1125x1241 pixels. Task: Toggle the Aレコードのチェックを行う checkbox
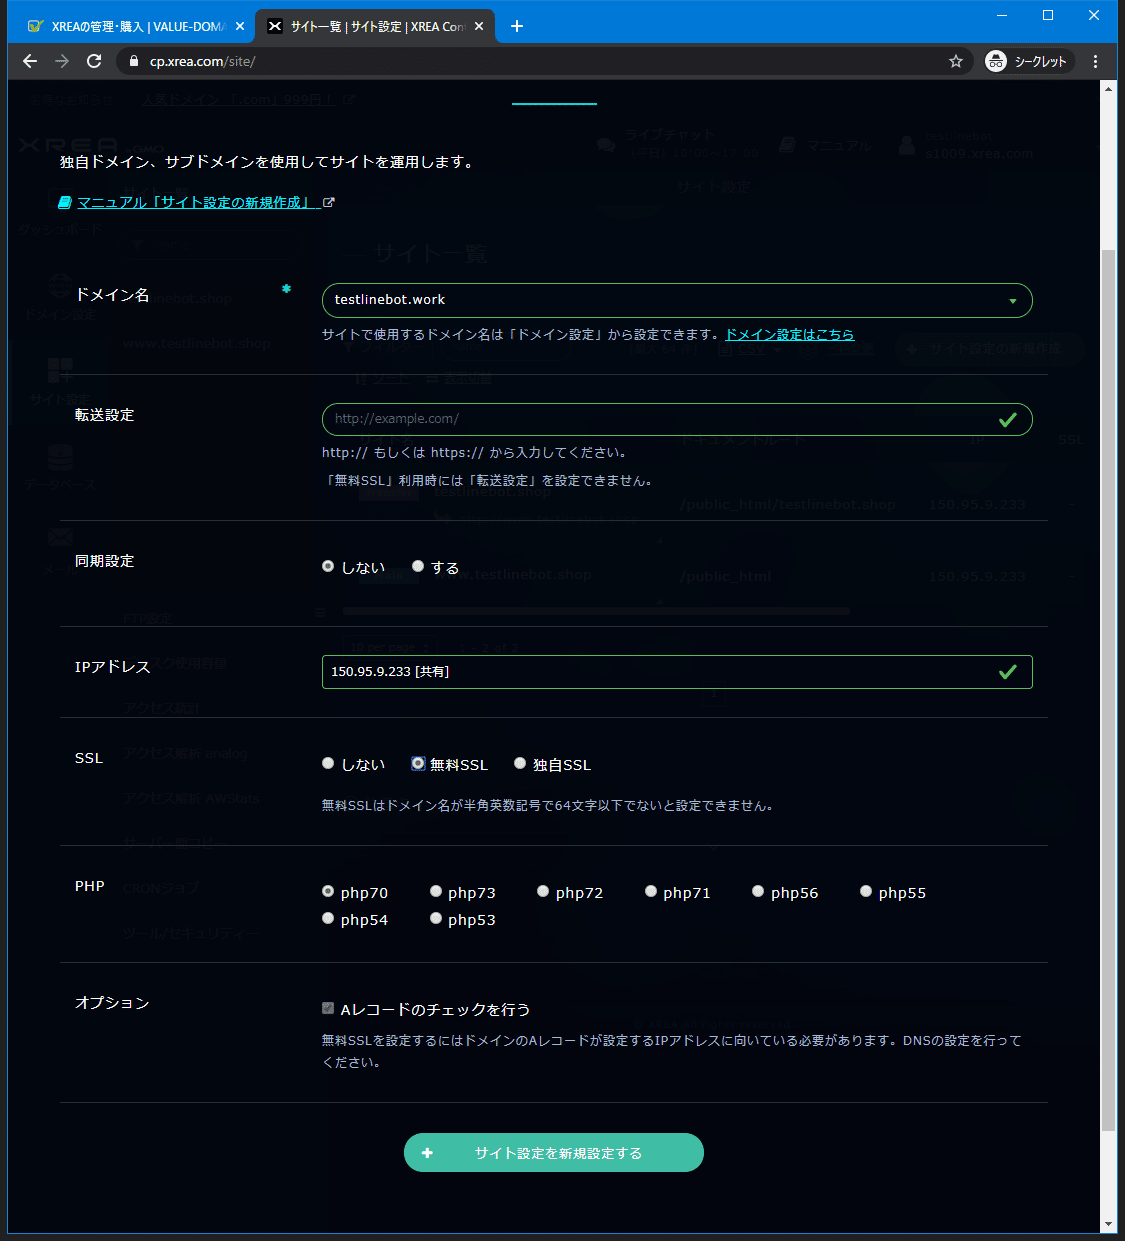coord(327,1008)
